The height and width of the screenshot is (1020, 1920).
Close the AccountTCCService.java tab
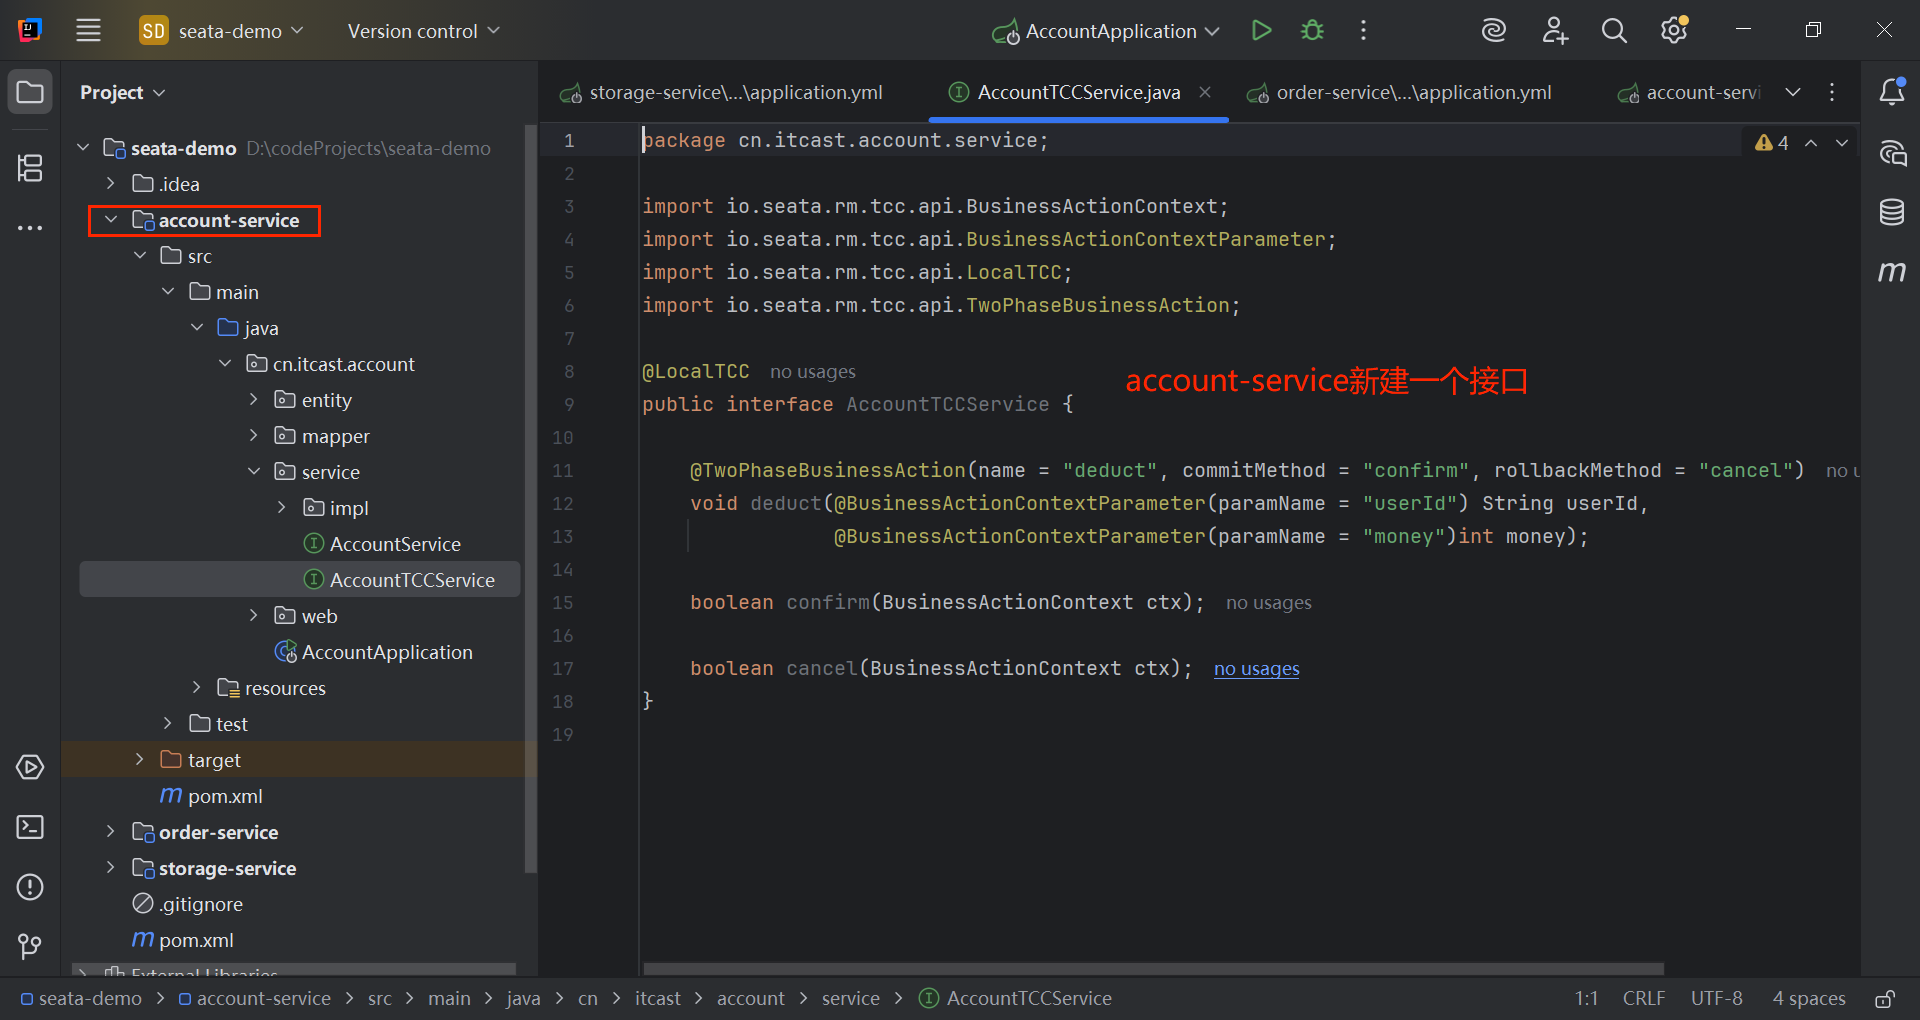click(1205, 92)
